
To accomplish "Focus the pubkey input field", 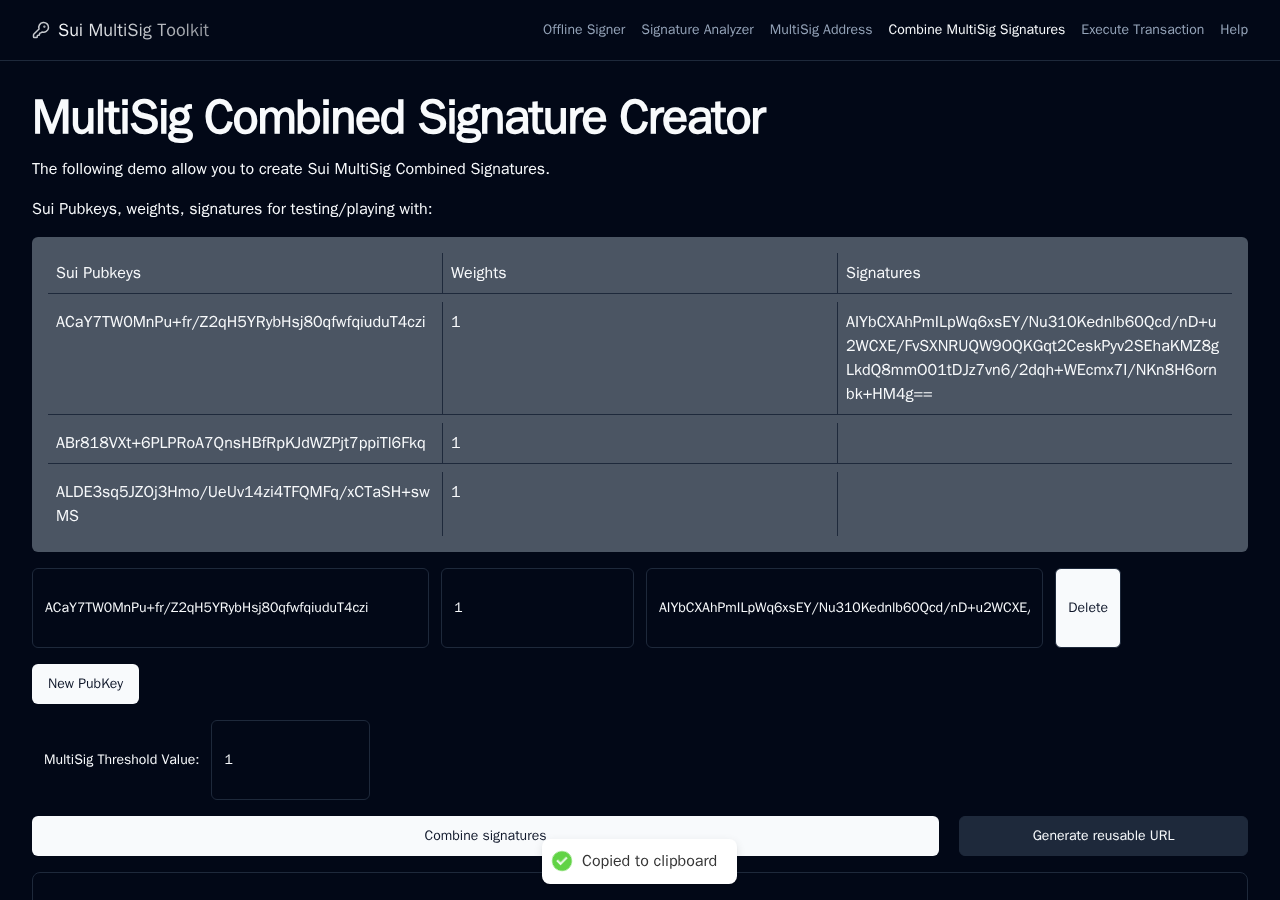I will (x=230, y=608).
